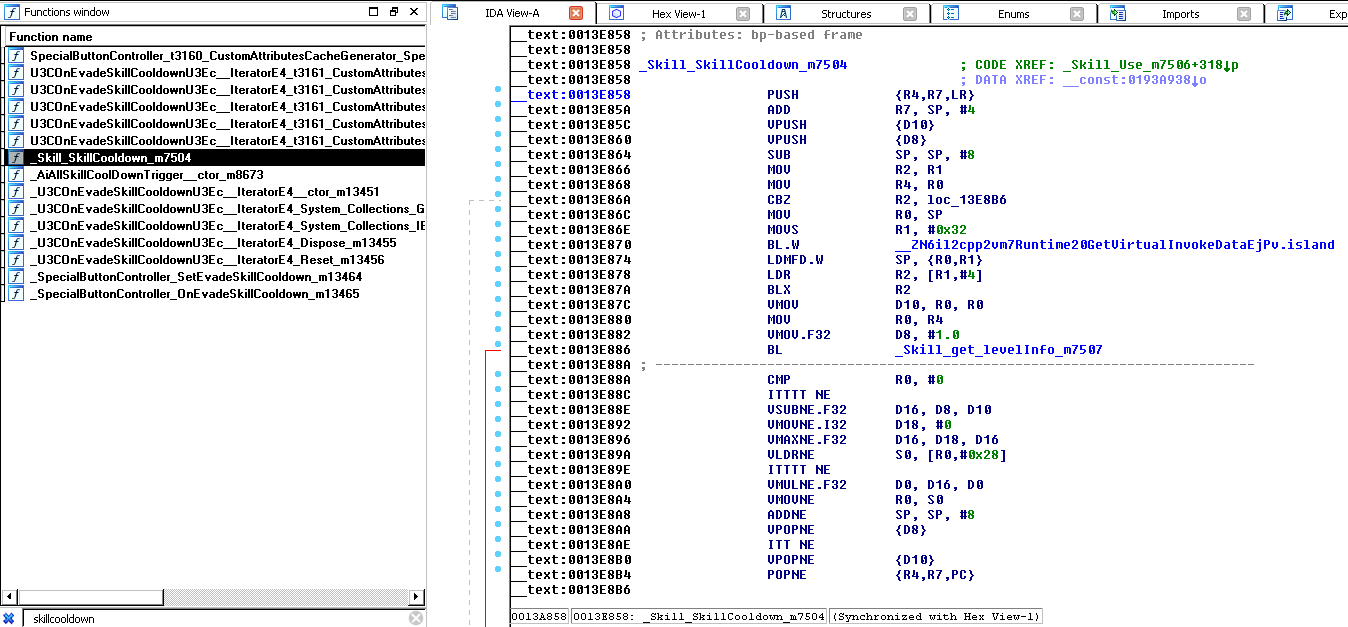Clear the skillcooldown filter text
The height and width of the screenshot is (627, 1348).
point(416,618)
